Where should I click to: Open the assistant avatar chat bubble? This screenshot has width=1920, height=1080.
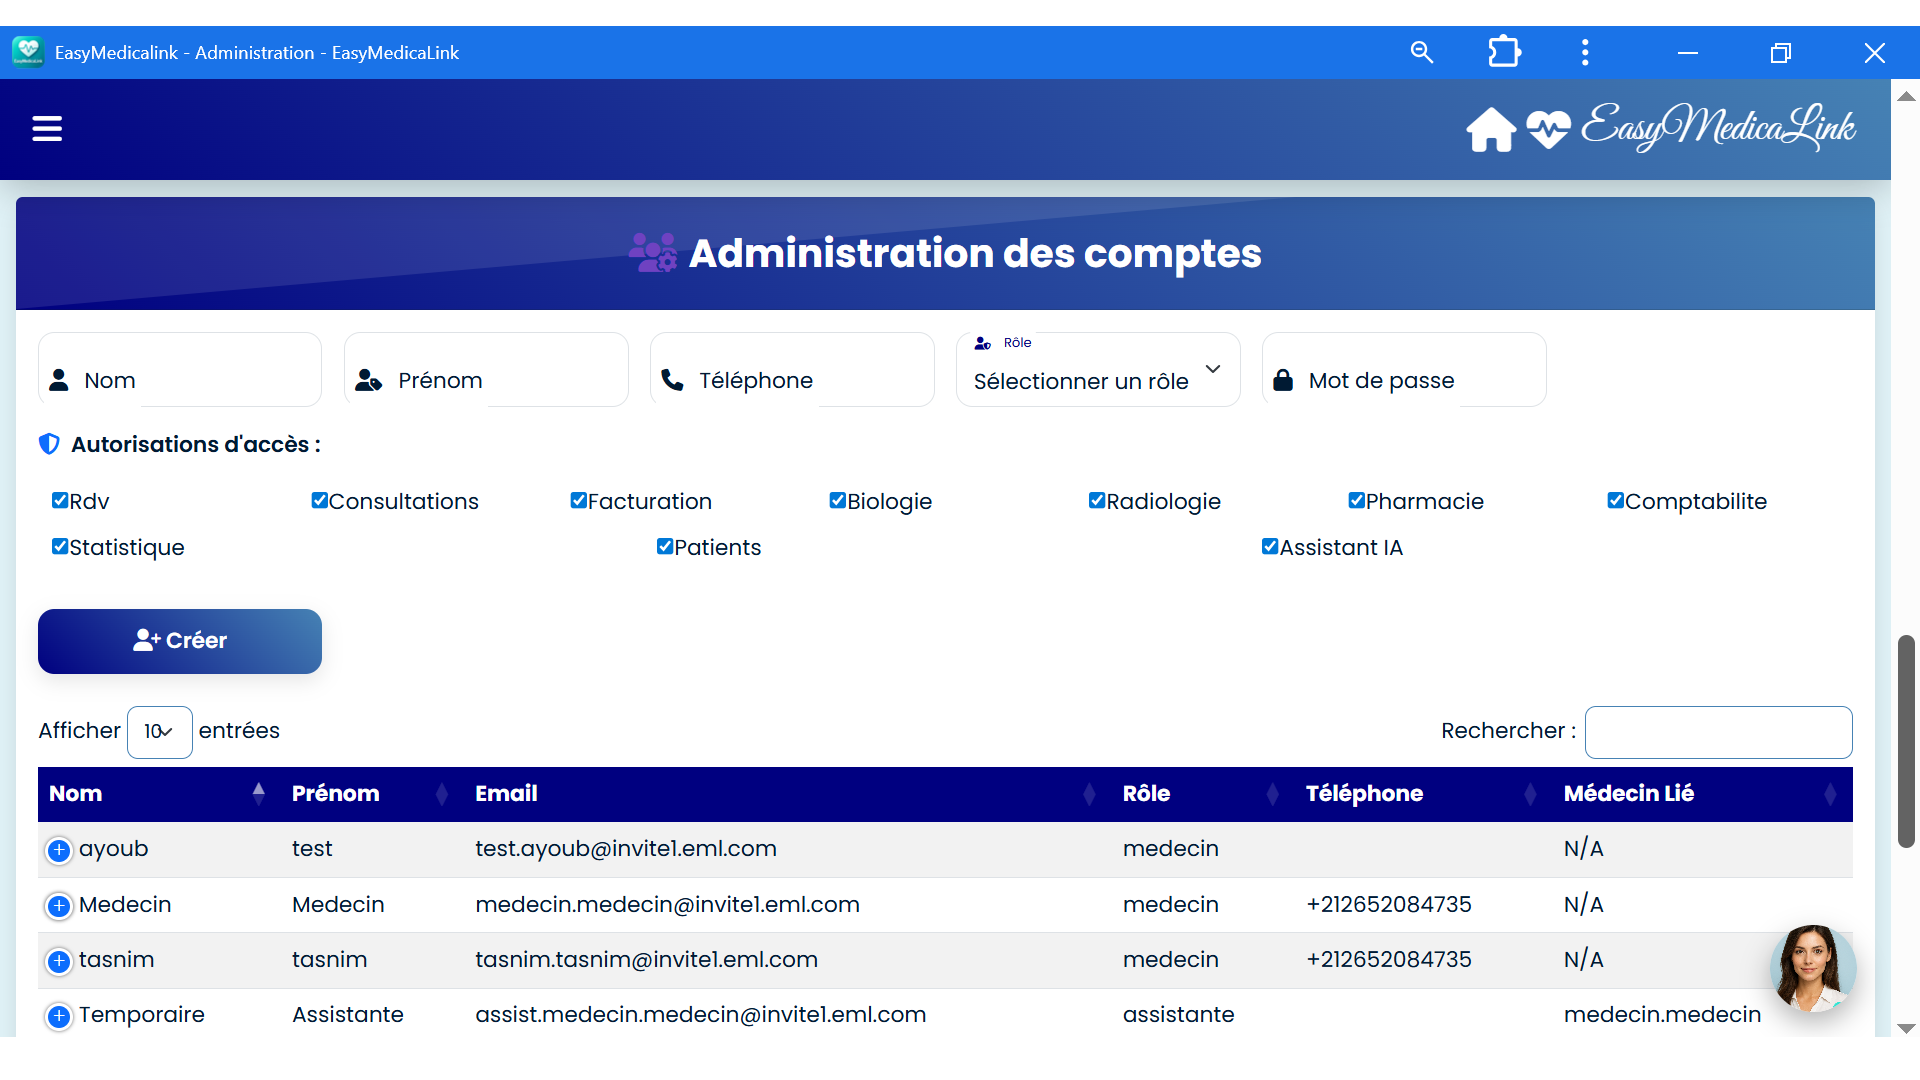[1812, 968]
